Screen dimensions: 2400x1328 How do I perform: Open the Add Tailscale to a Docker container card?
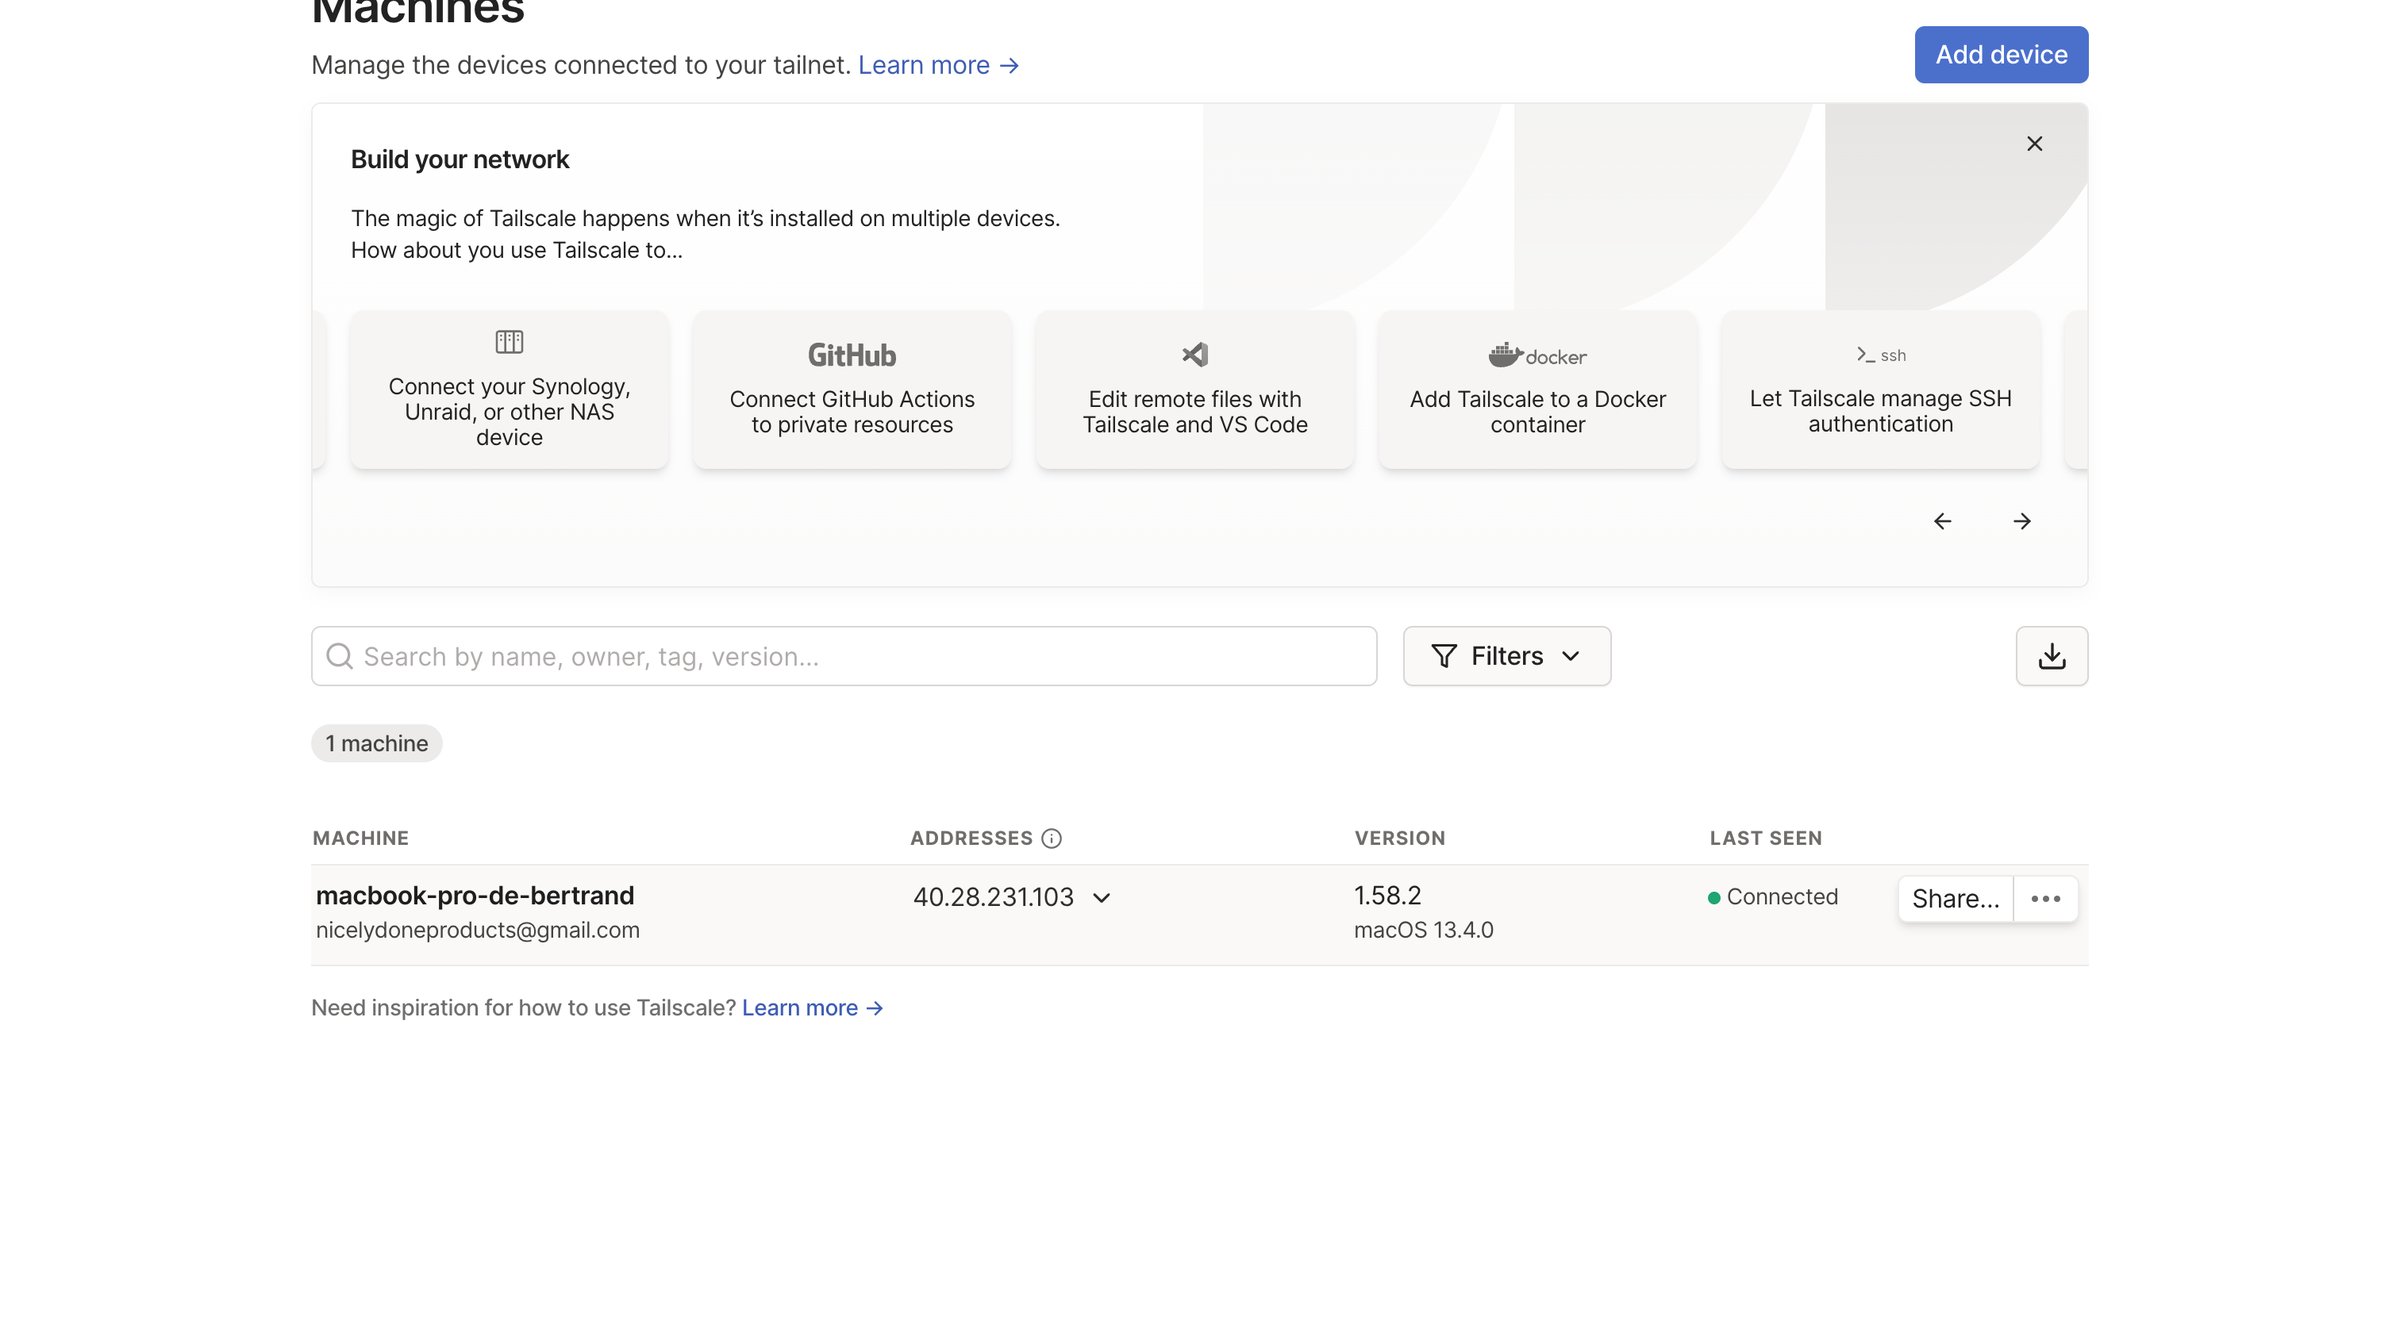[1538, 390]
